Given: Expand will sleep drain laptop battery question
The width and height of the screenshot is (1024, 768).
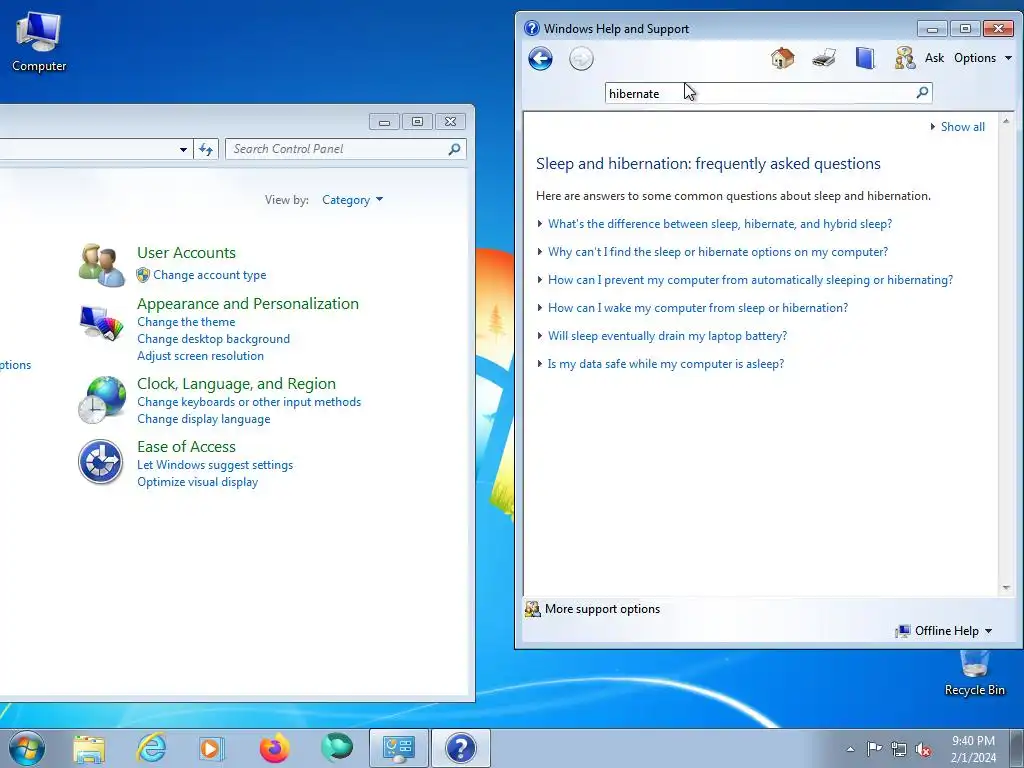Looking at the screenshot, I should 667,336.
